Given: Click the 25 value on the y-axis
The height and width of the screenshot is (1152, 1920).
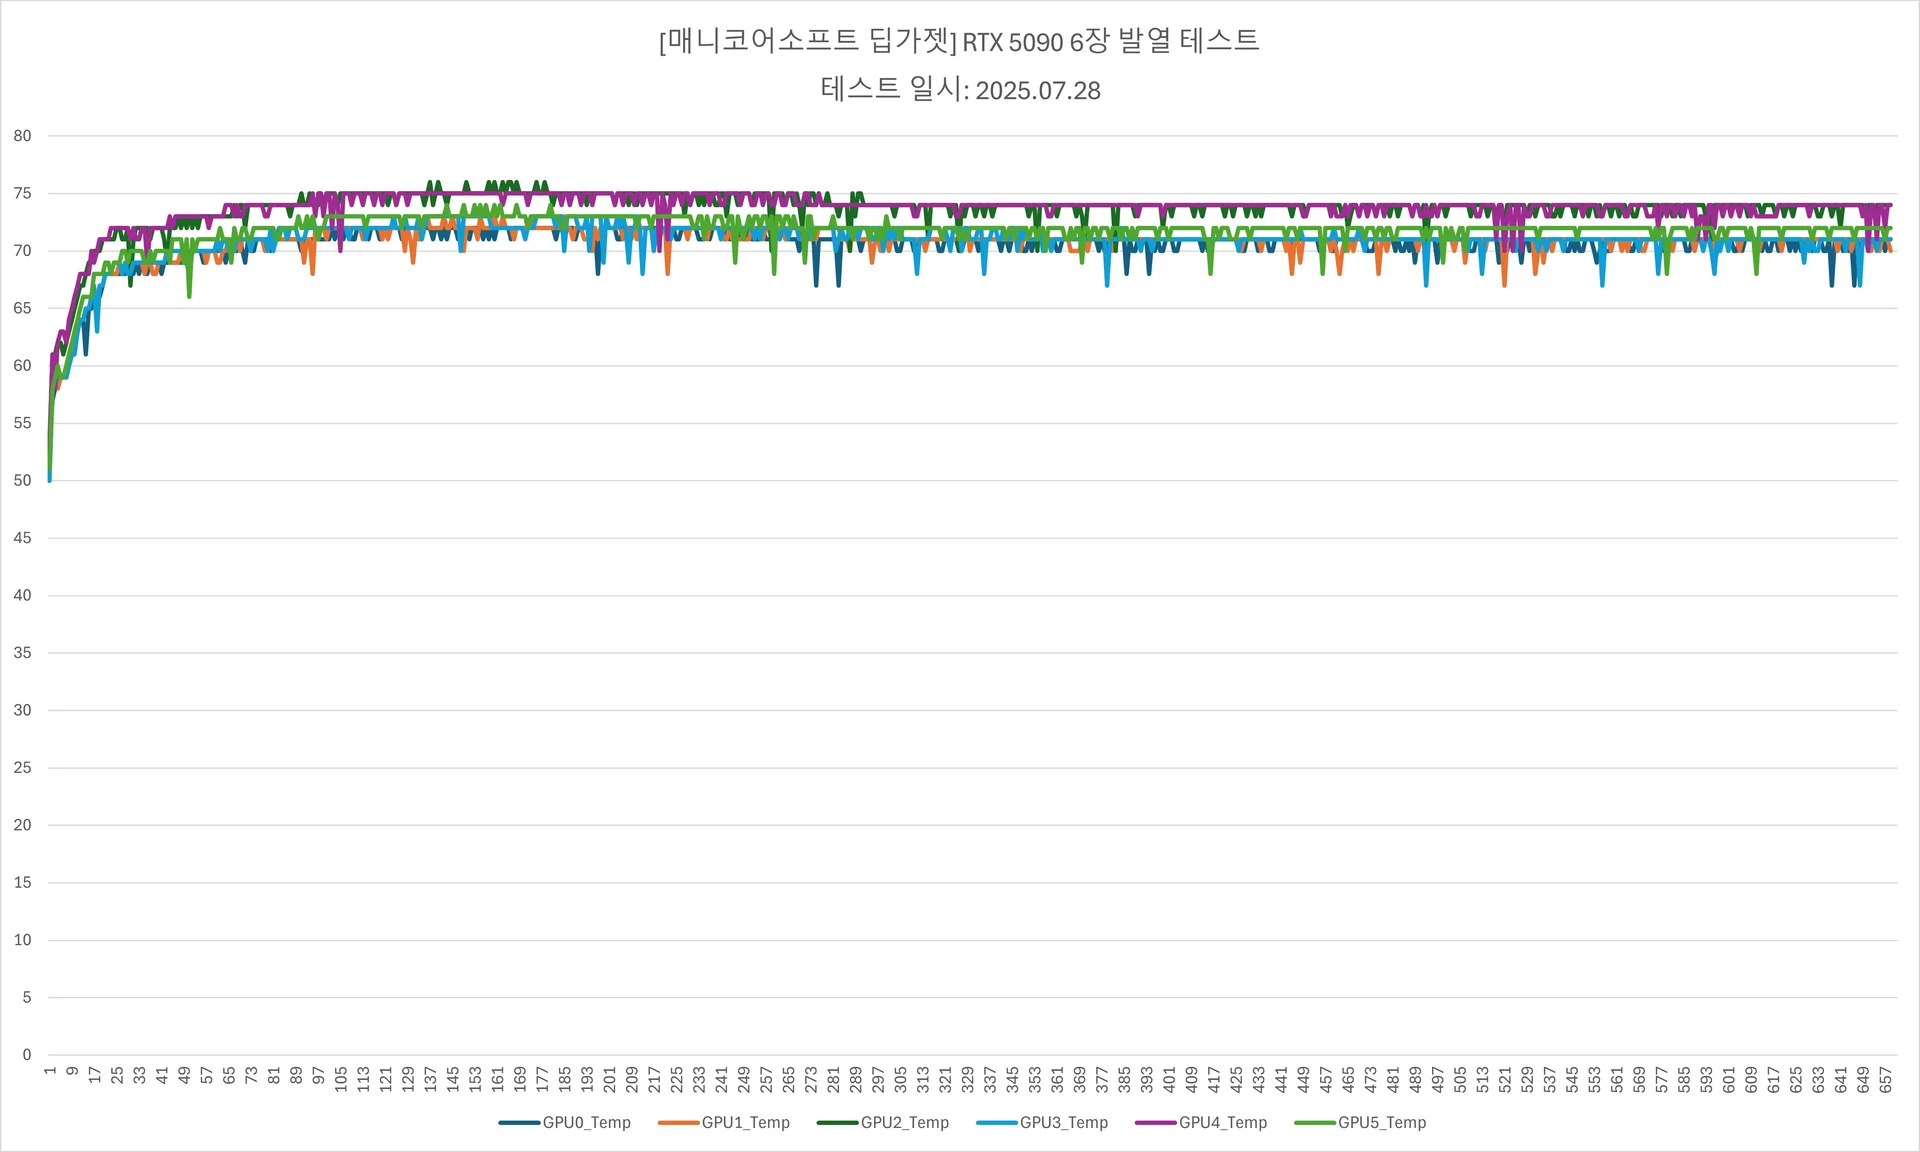Looking at the screenshot, I should point(22,768).
